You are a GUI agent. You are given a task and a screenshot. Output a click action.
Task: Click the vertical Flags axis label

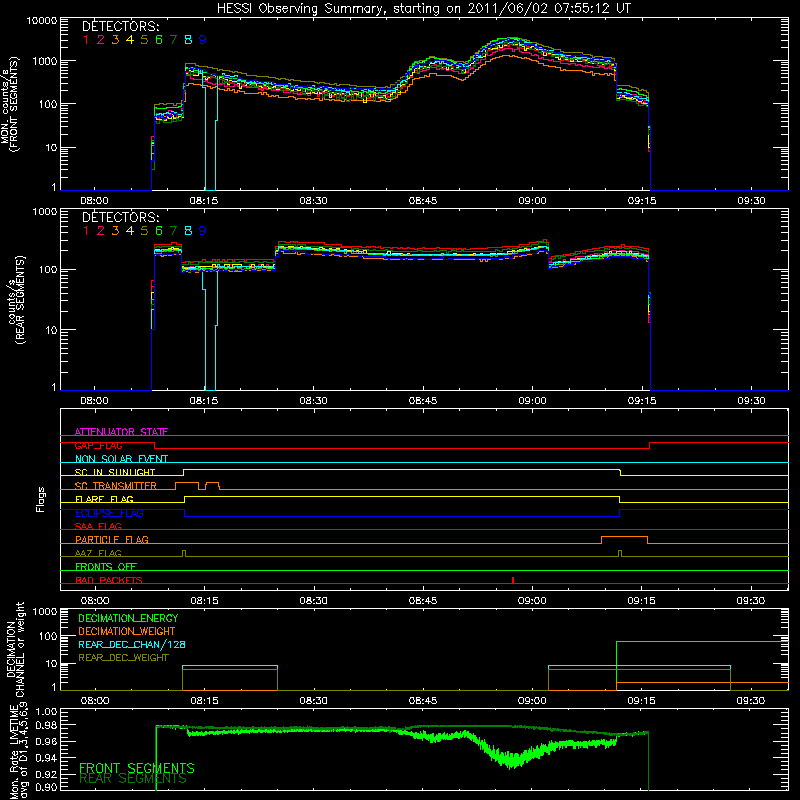(41, 499)
